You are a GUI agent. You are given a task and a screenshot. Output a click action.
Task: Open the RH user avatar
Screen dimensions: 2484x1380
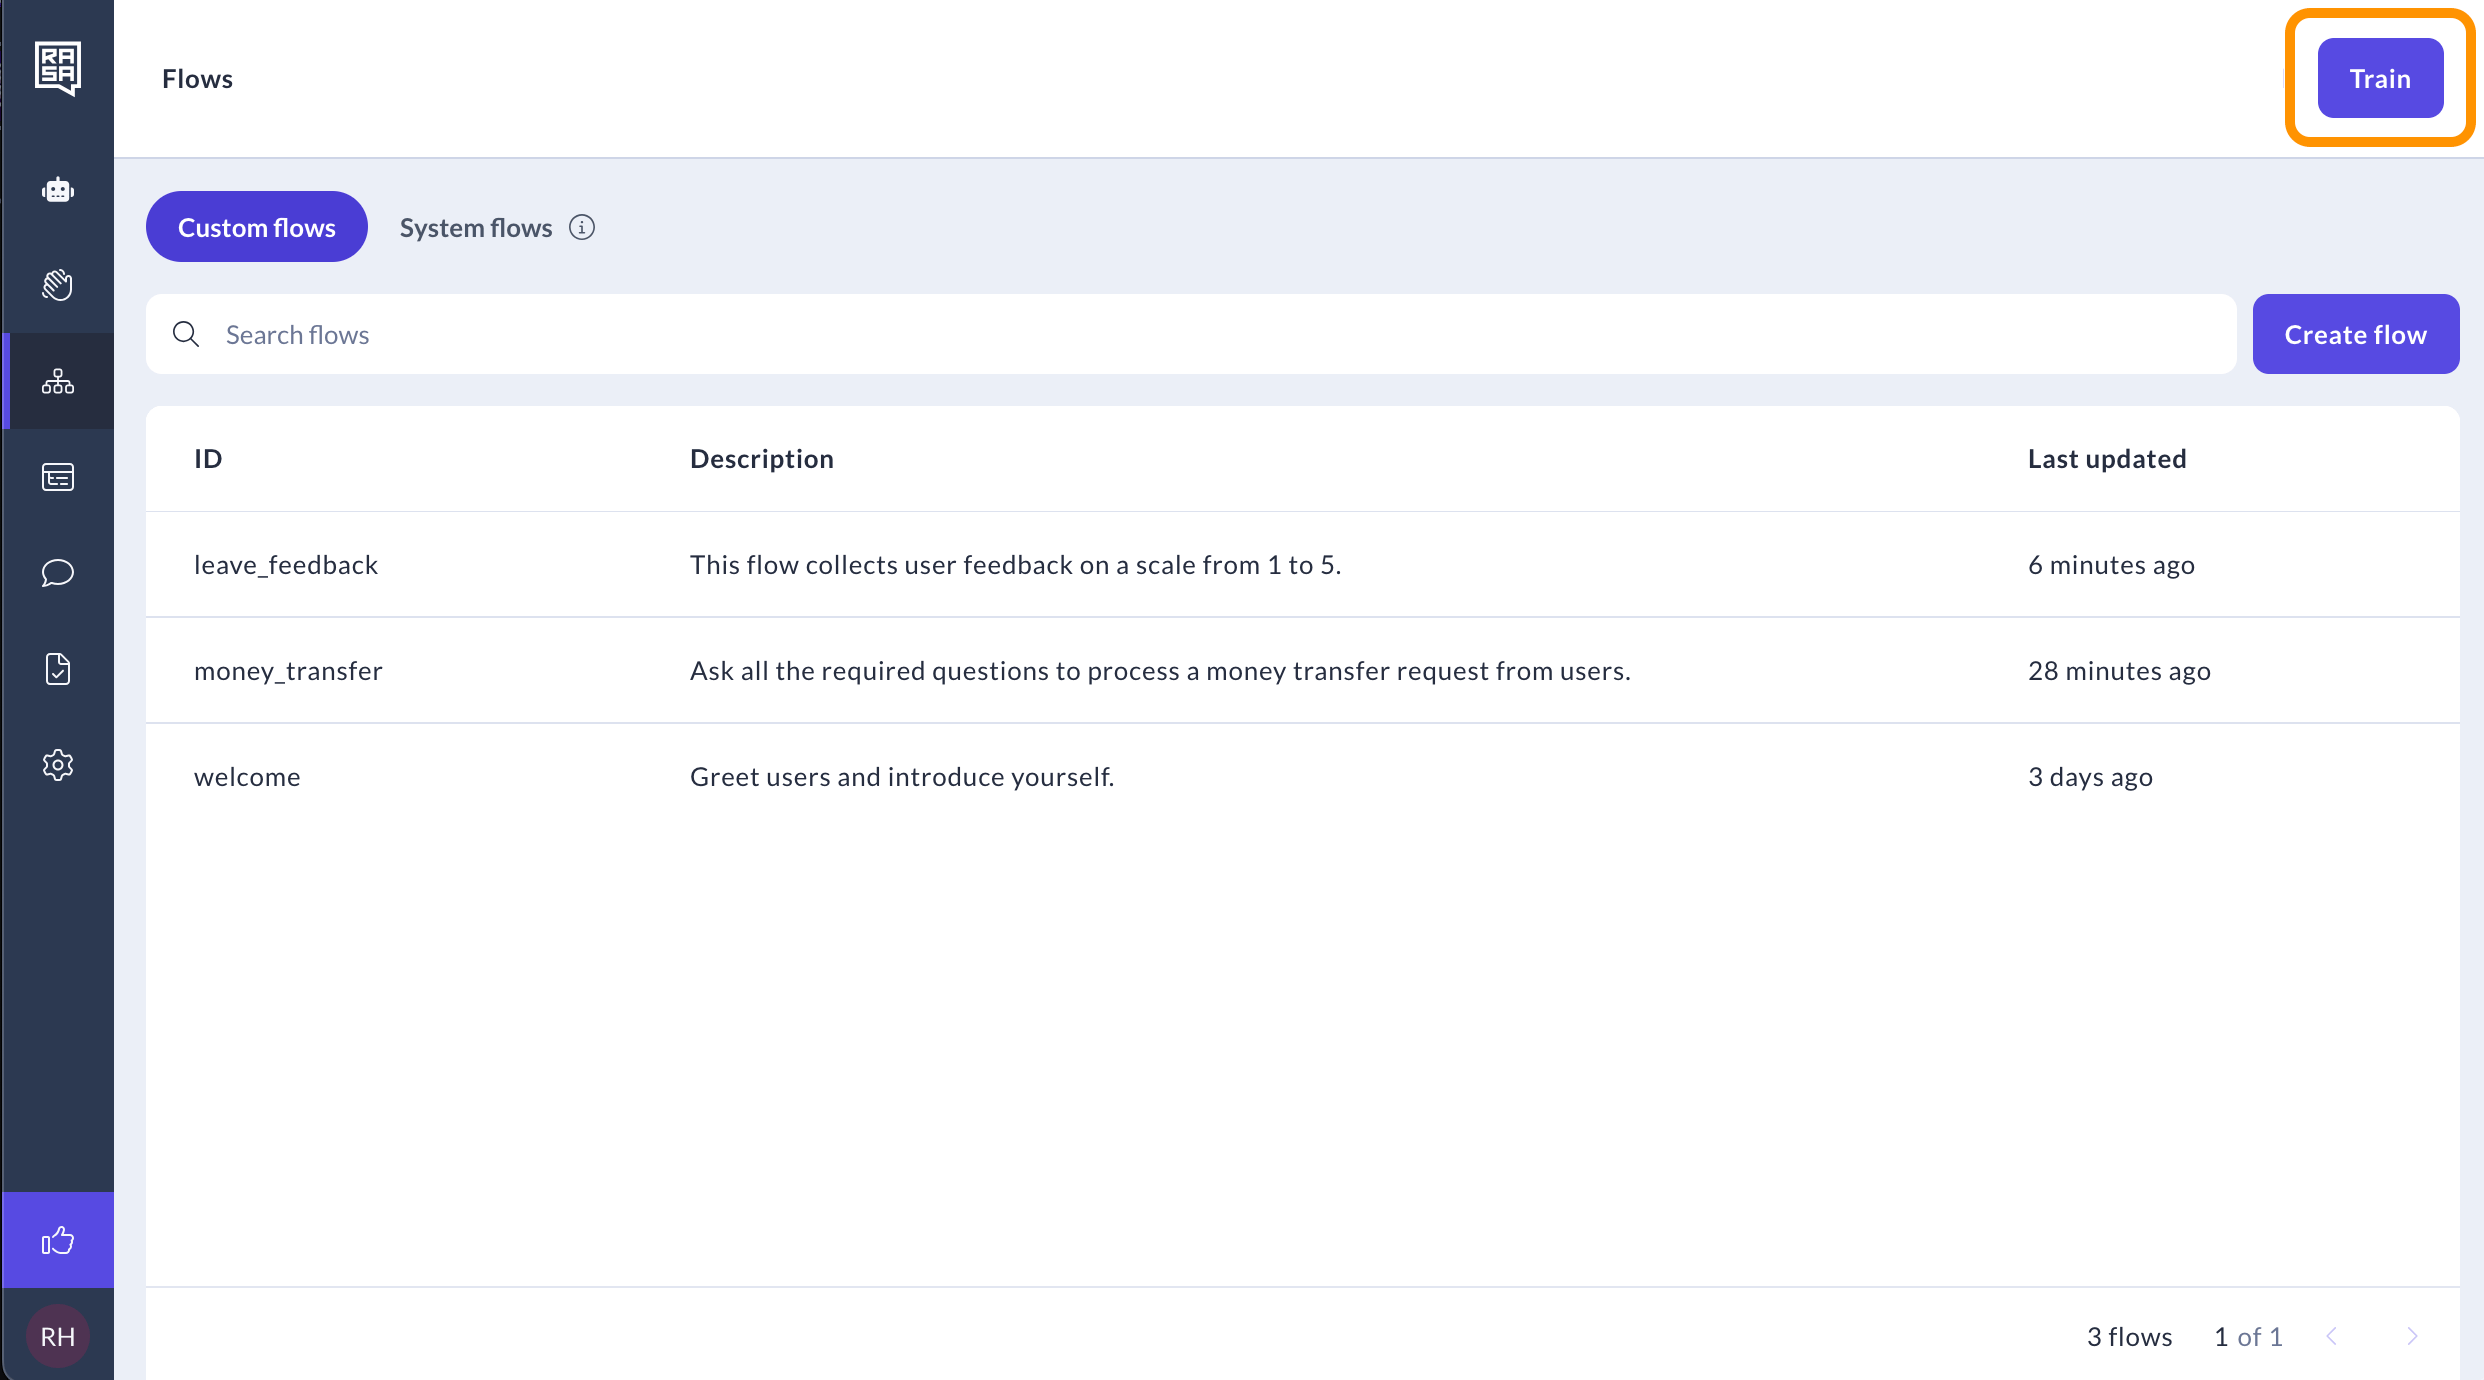point(58,1337)
